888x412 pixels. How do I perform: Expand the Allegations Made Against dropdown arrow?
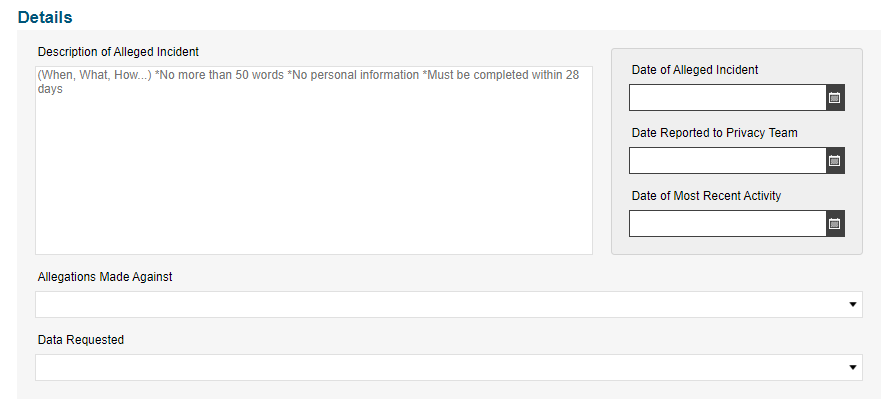coord(853,305)
